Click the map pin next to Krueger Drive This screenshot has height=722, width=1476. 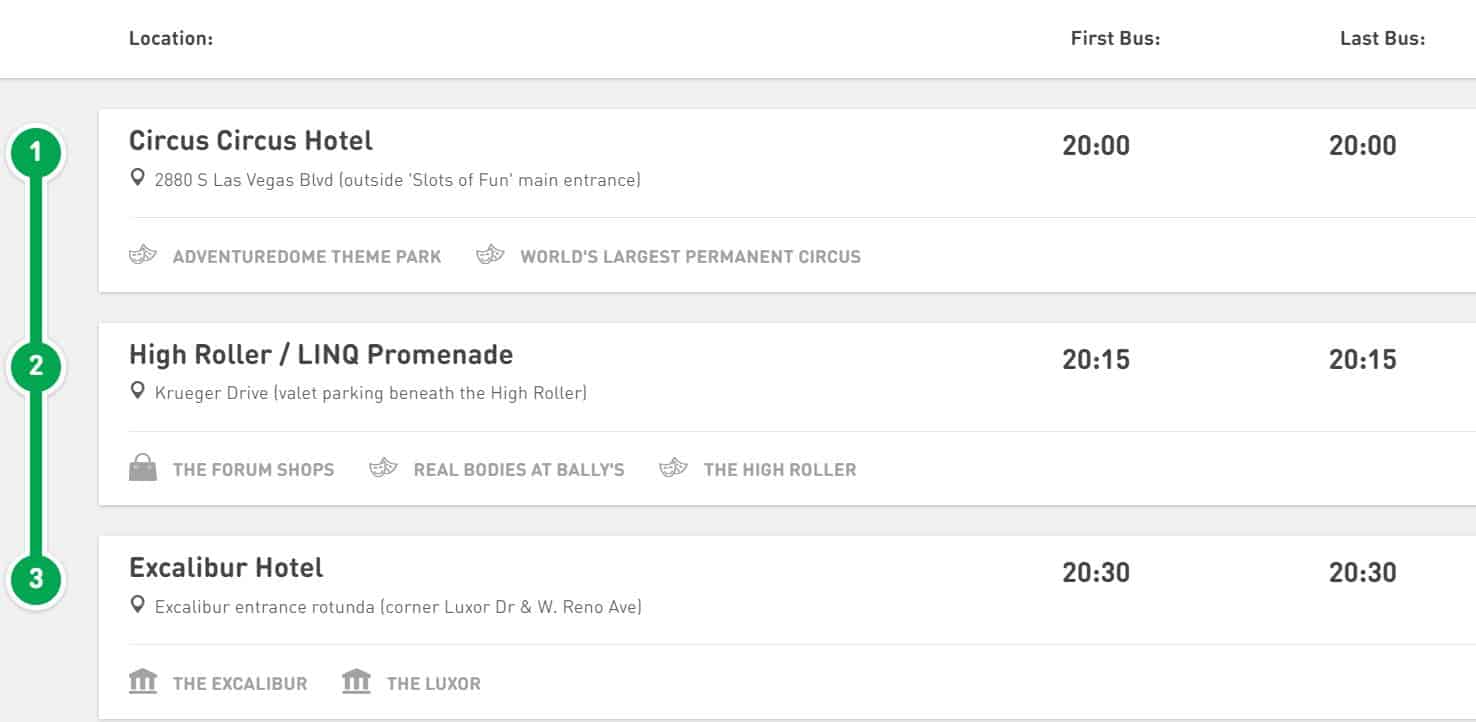click(x=138, y=392)
